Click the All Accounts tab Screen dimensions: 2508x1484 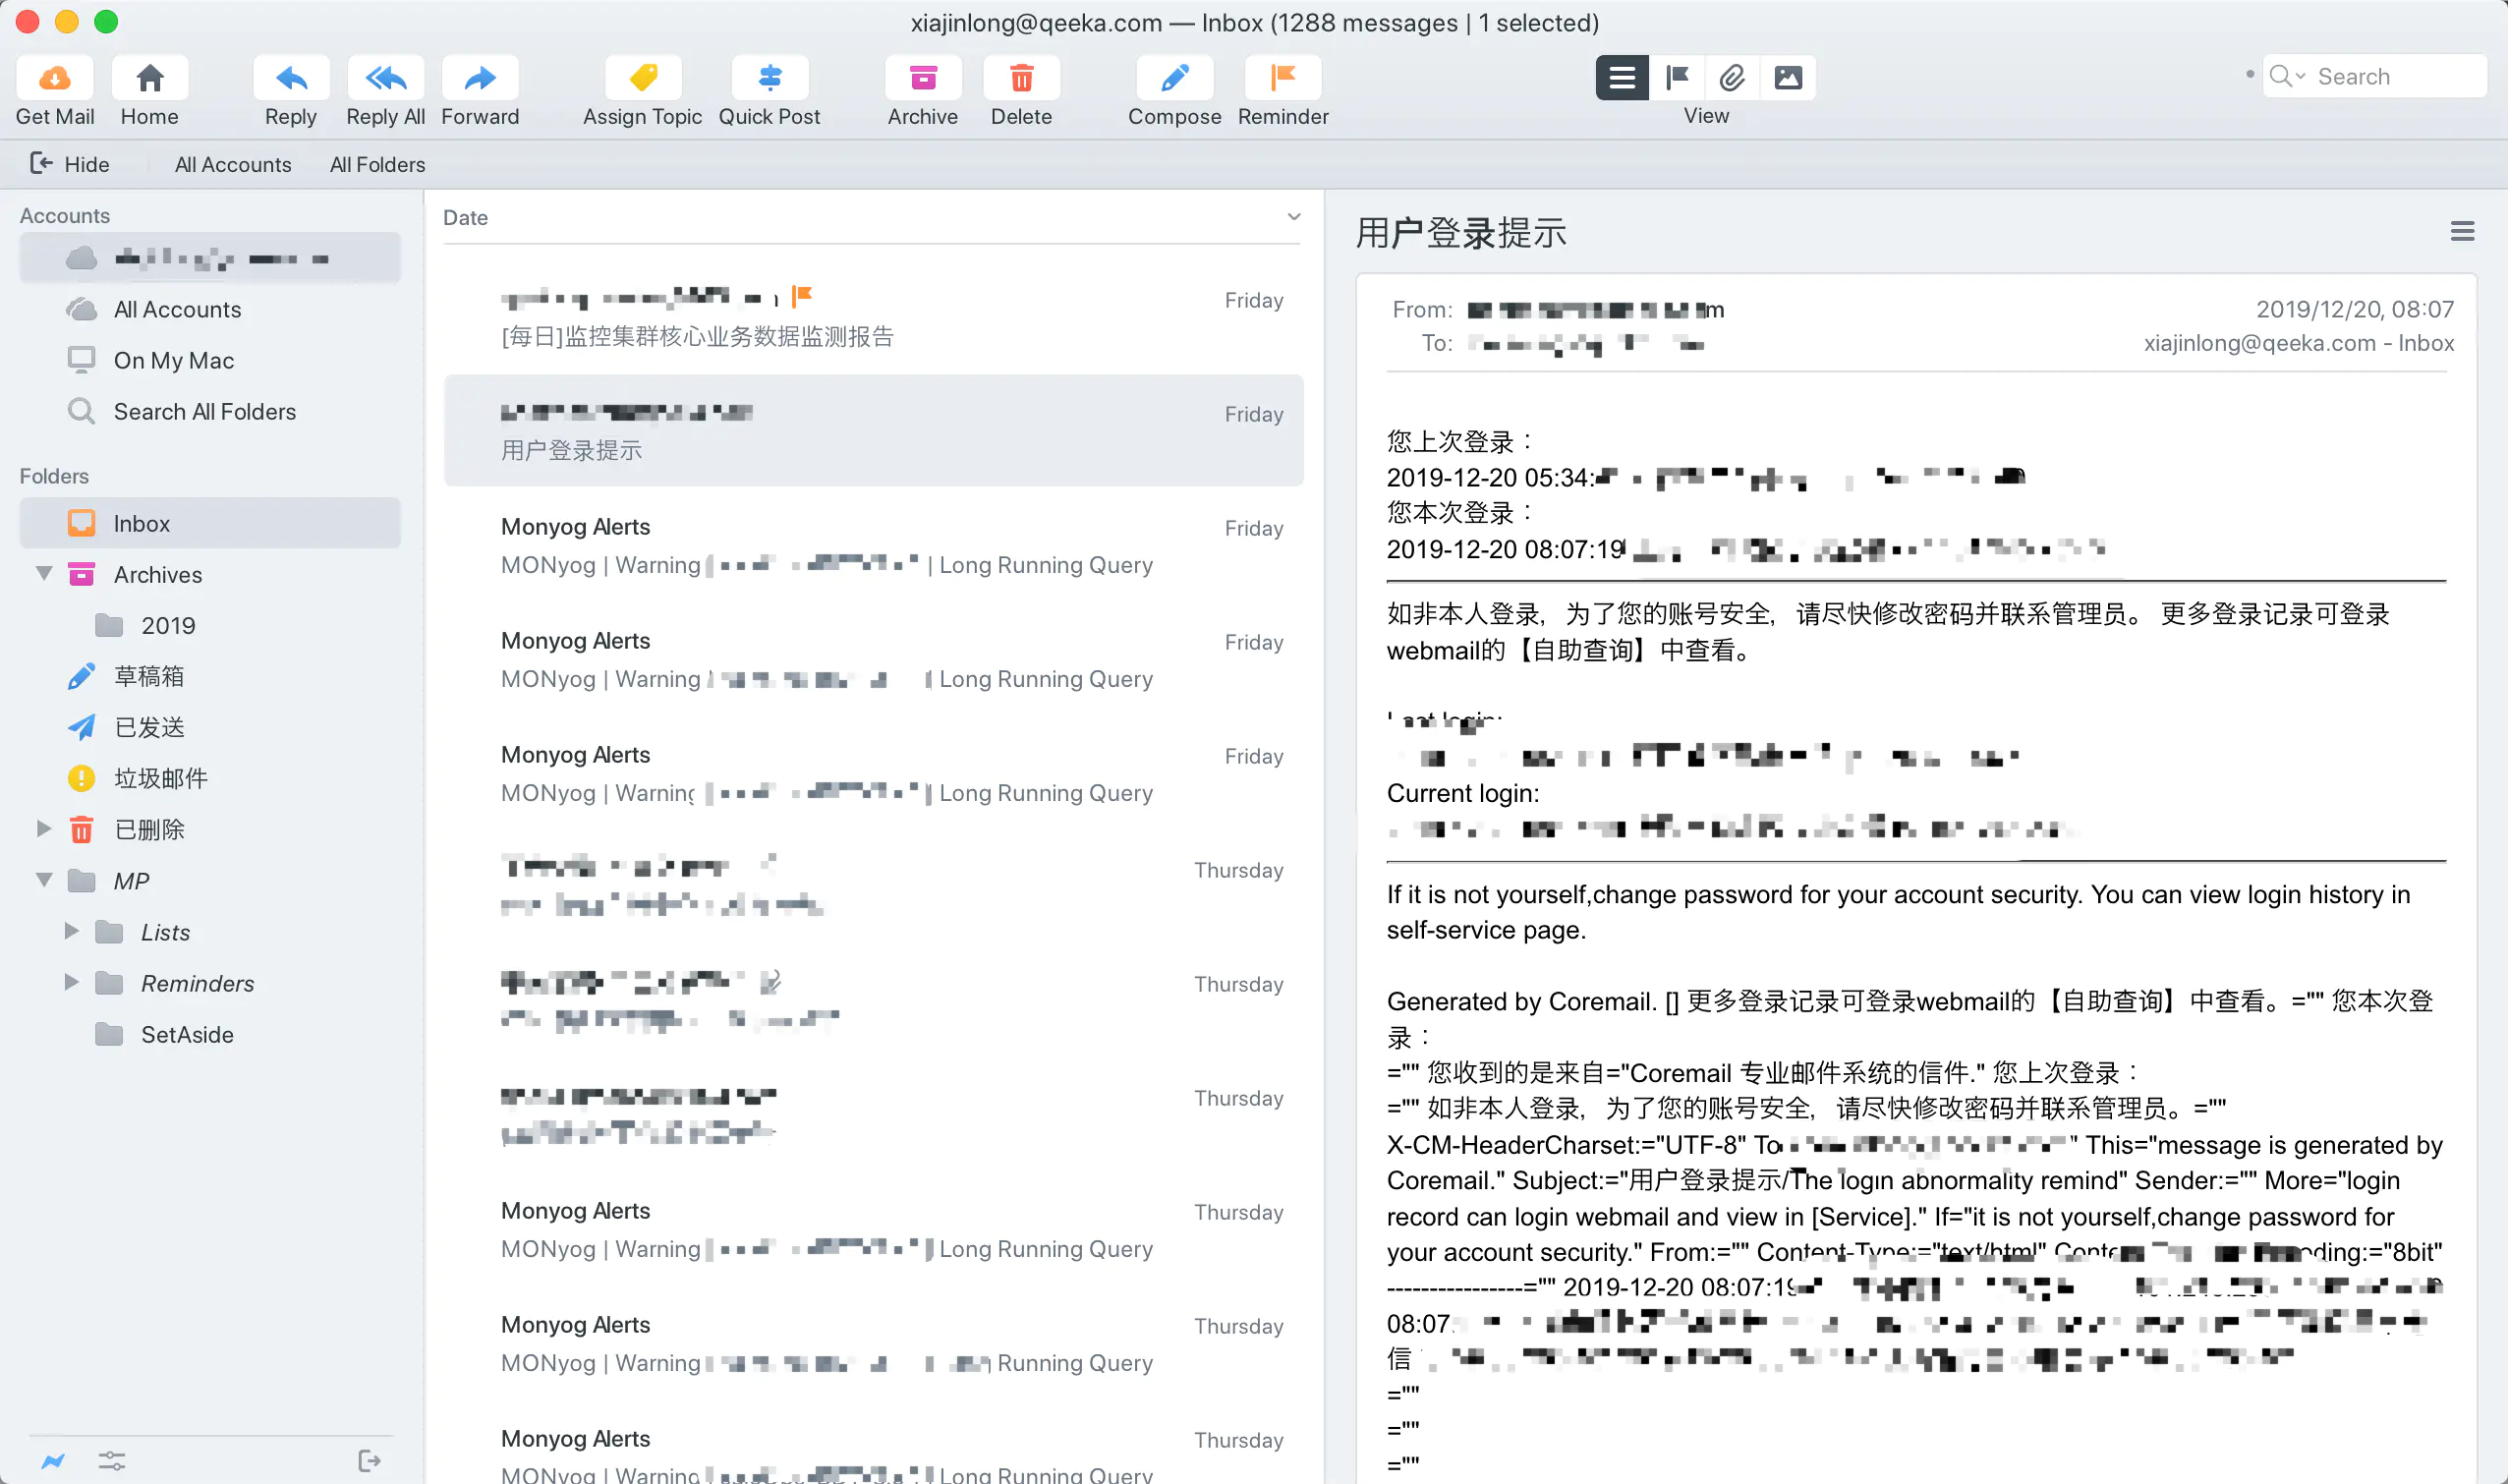[233, 164]
